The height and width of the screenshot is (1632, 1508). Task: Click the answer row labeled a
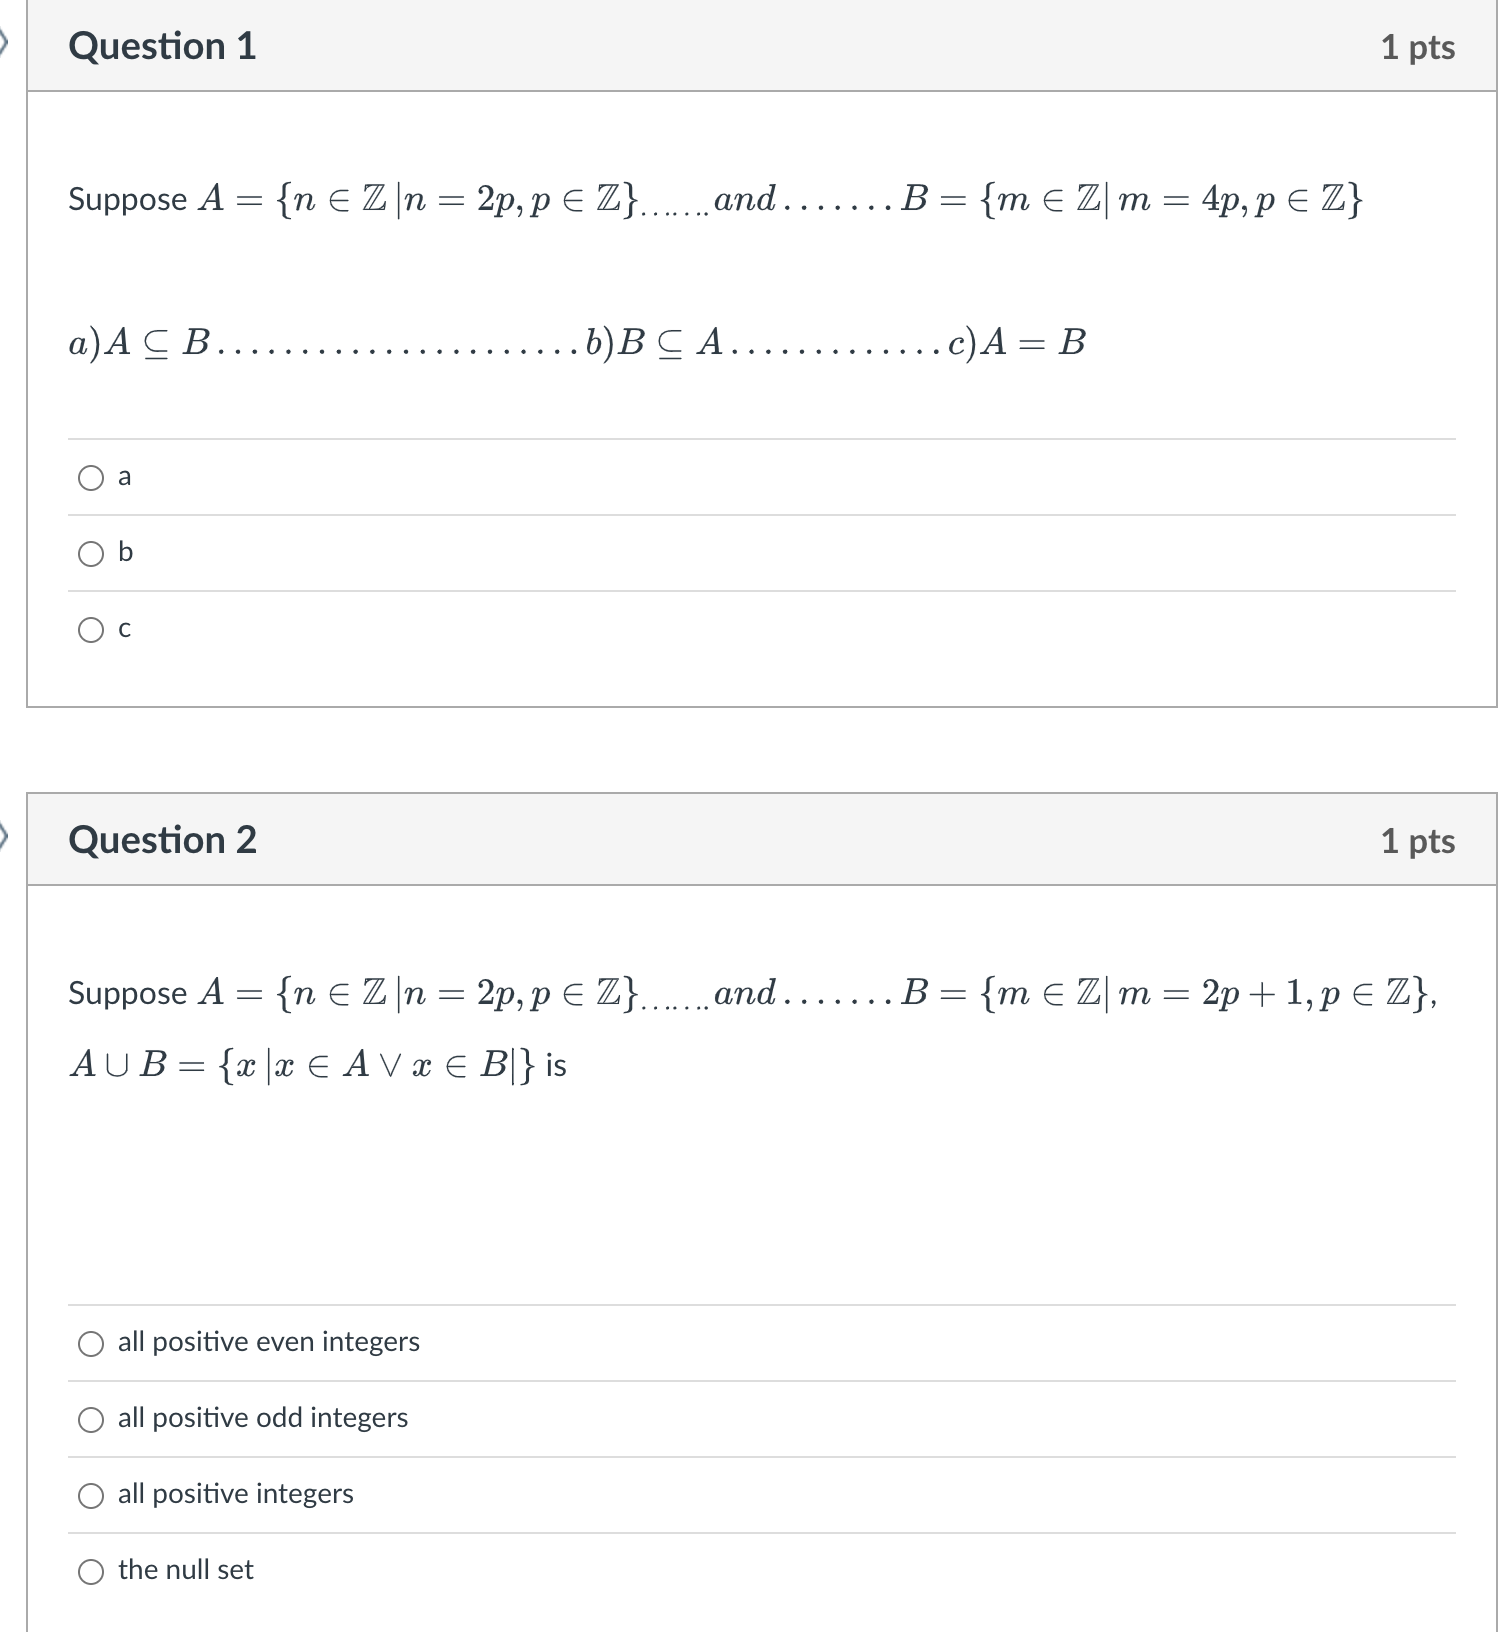[x=124, y=478]
